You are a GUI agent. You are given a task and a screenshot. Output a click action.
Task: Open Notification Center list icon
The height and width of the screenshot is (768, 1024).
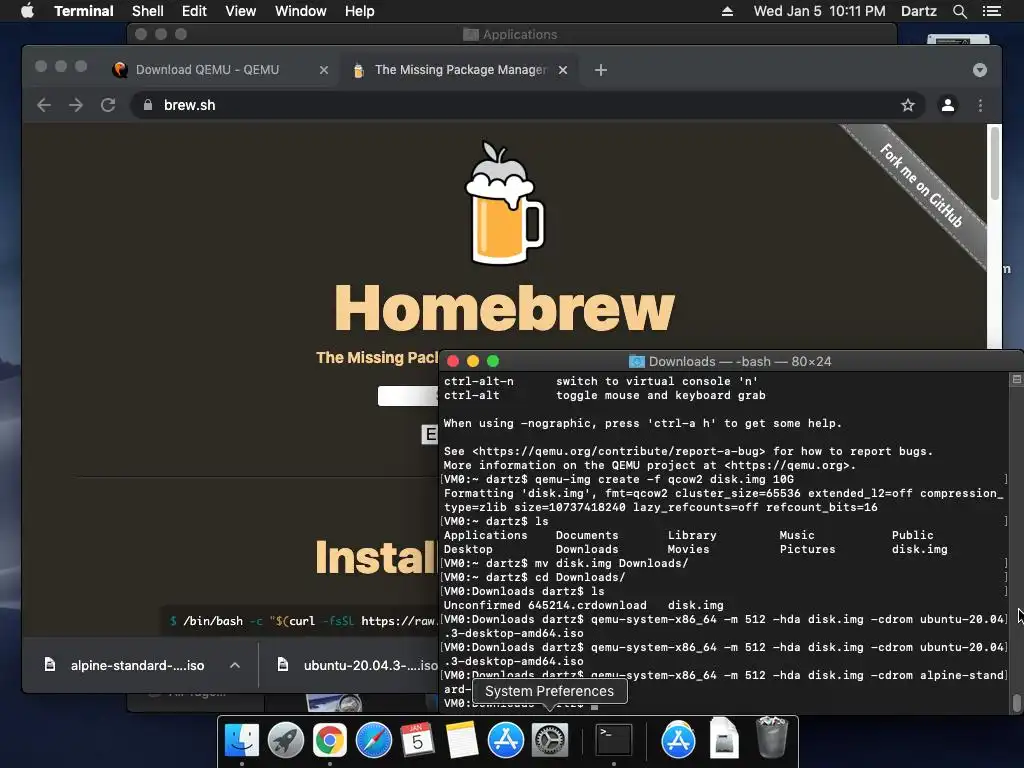click(991, 11)
